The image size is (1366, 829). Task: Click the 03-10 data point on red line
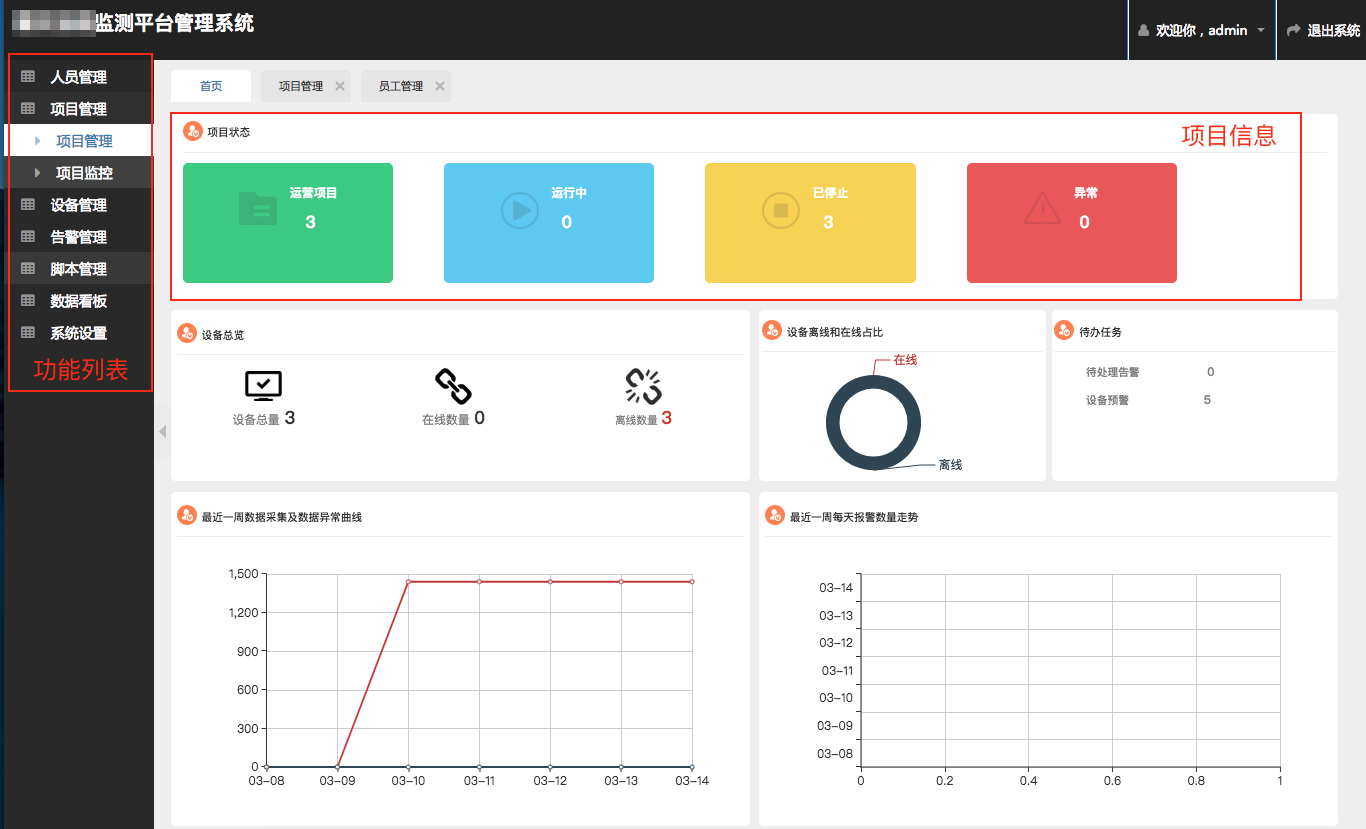(x=408, y=581)
